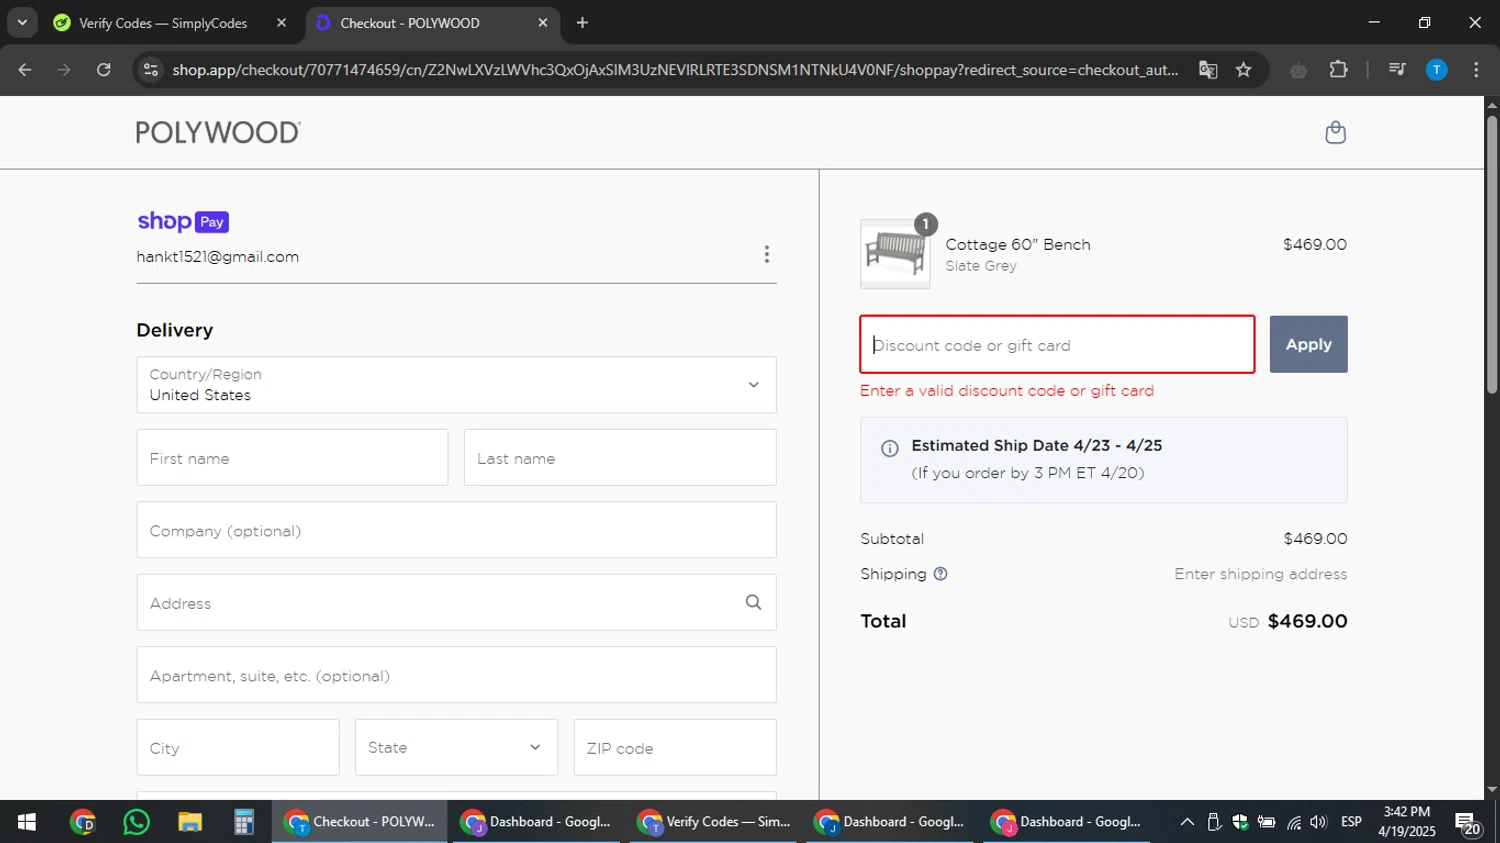Click the Cottage 60" Bench thumbnail
The image size is (1500, 843).
(x=895, y=254)
